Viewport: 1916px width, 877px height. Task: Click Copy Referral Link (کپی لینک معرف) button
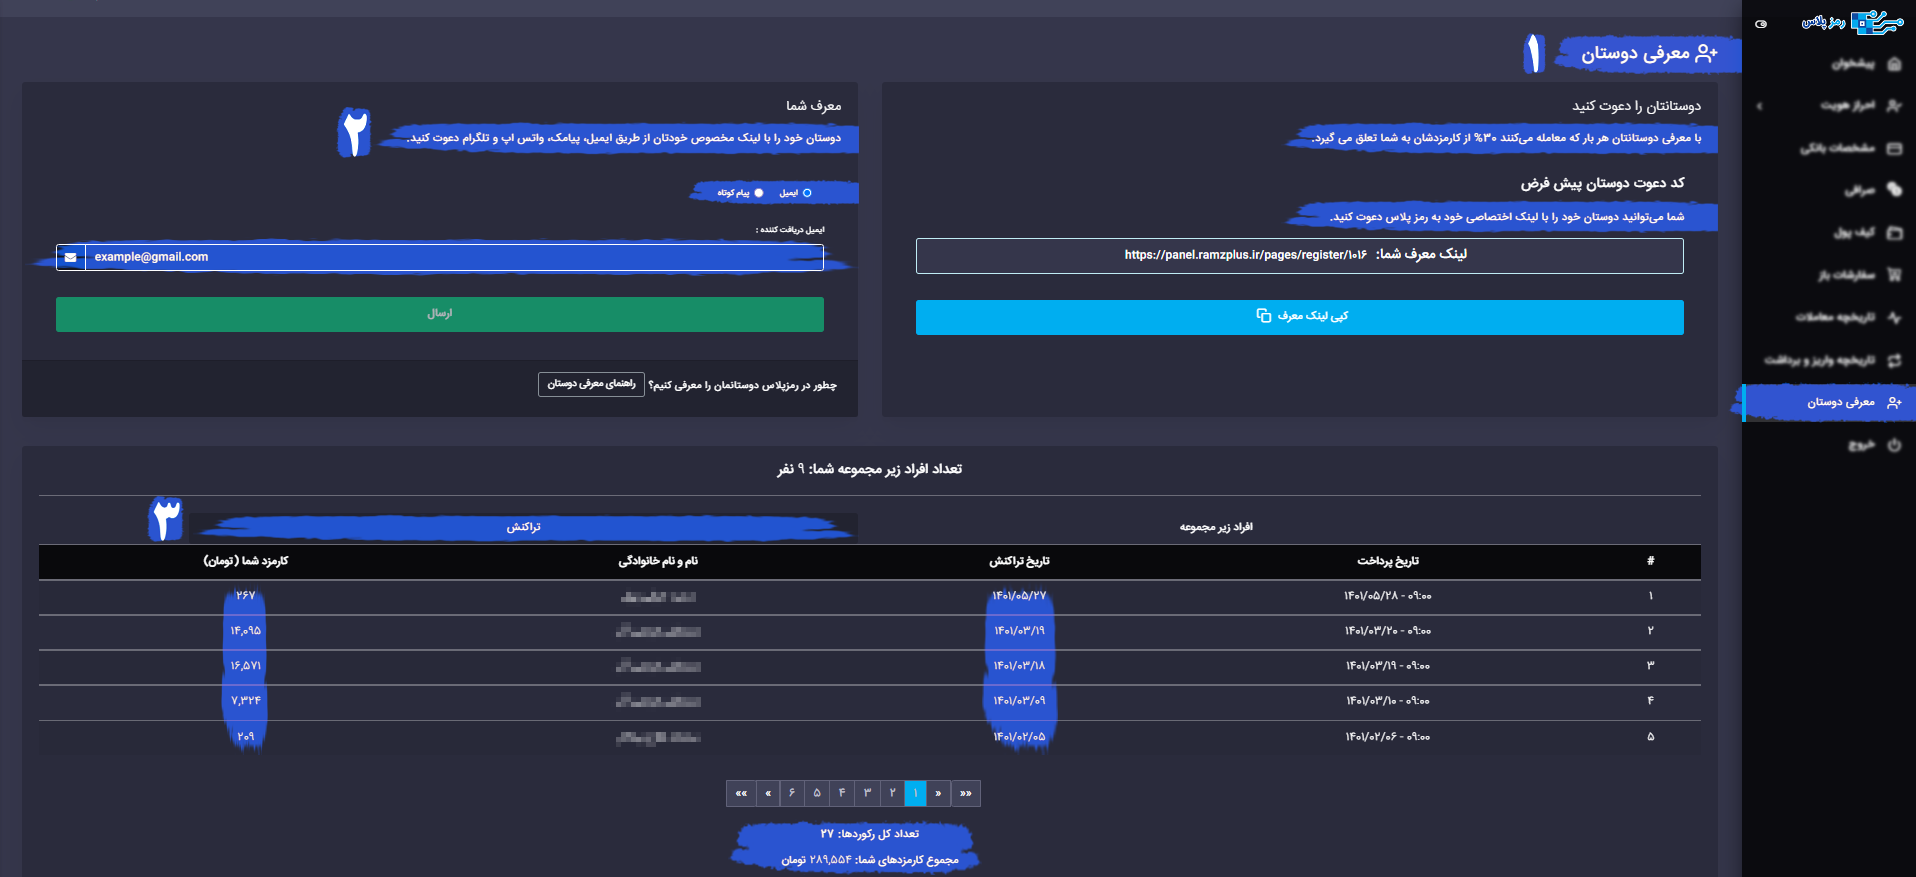1300,317
